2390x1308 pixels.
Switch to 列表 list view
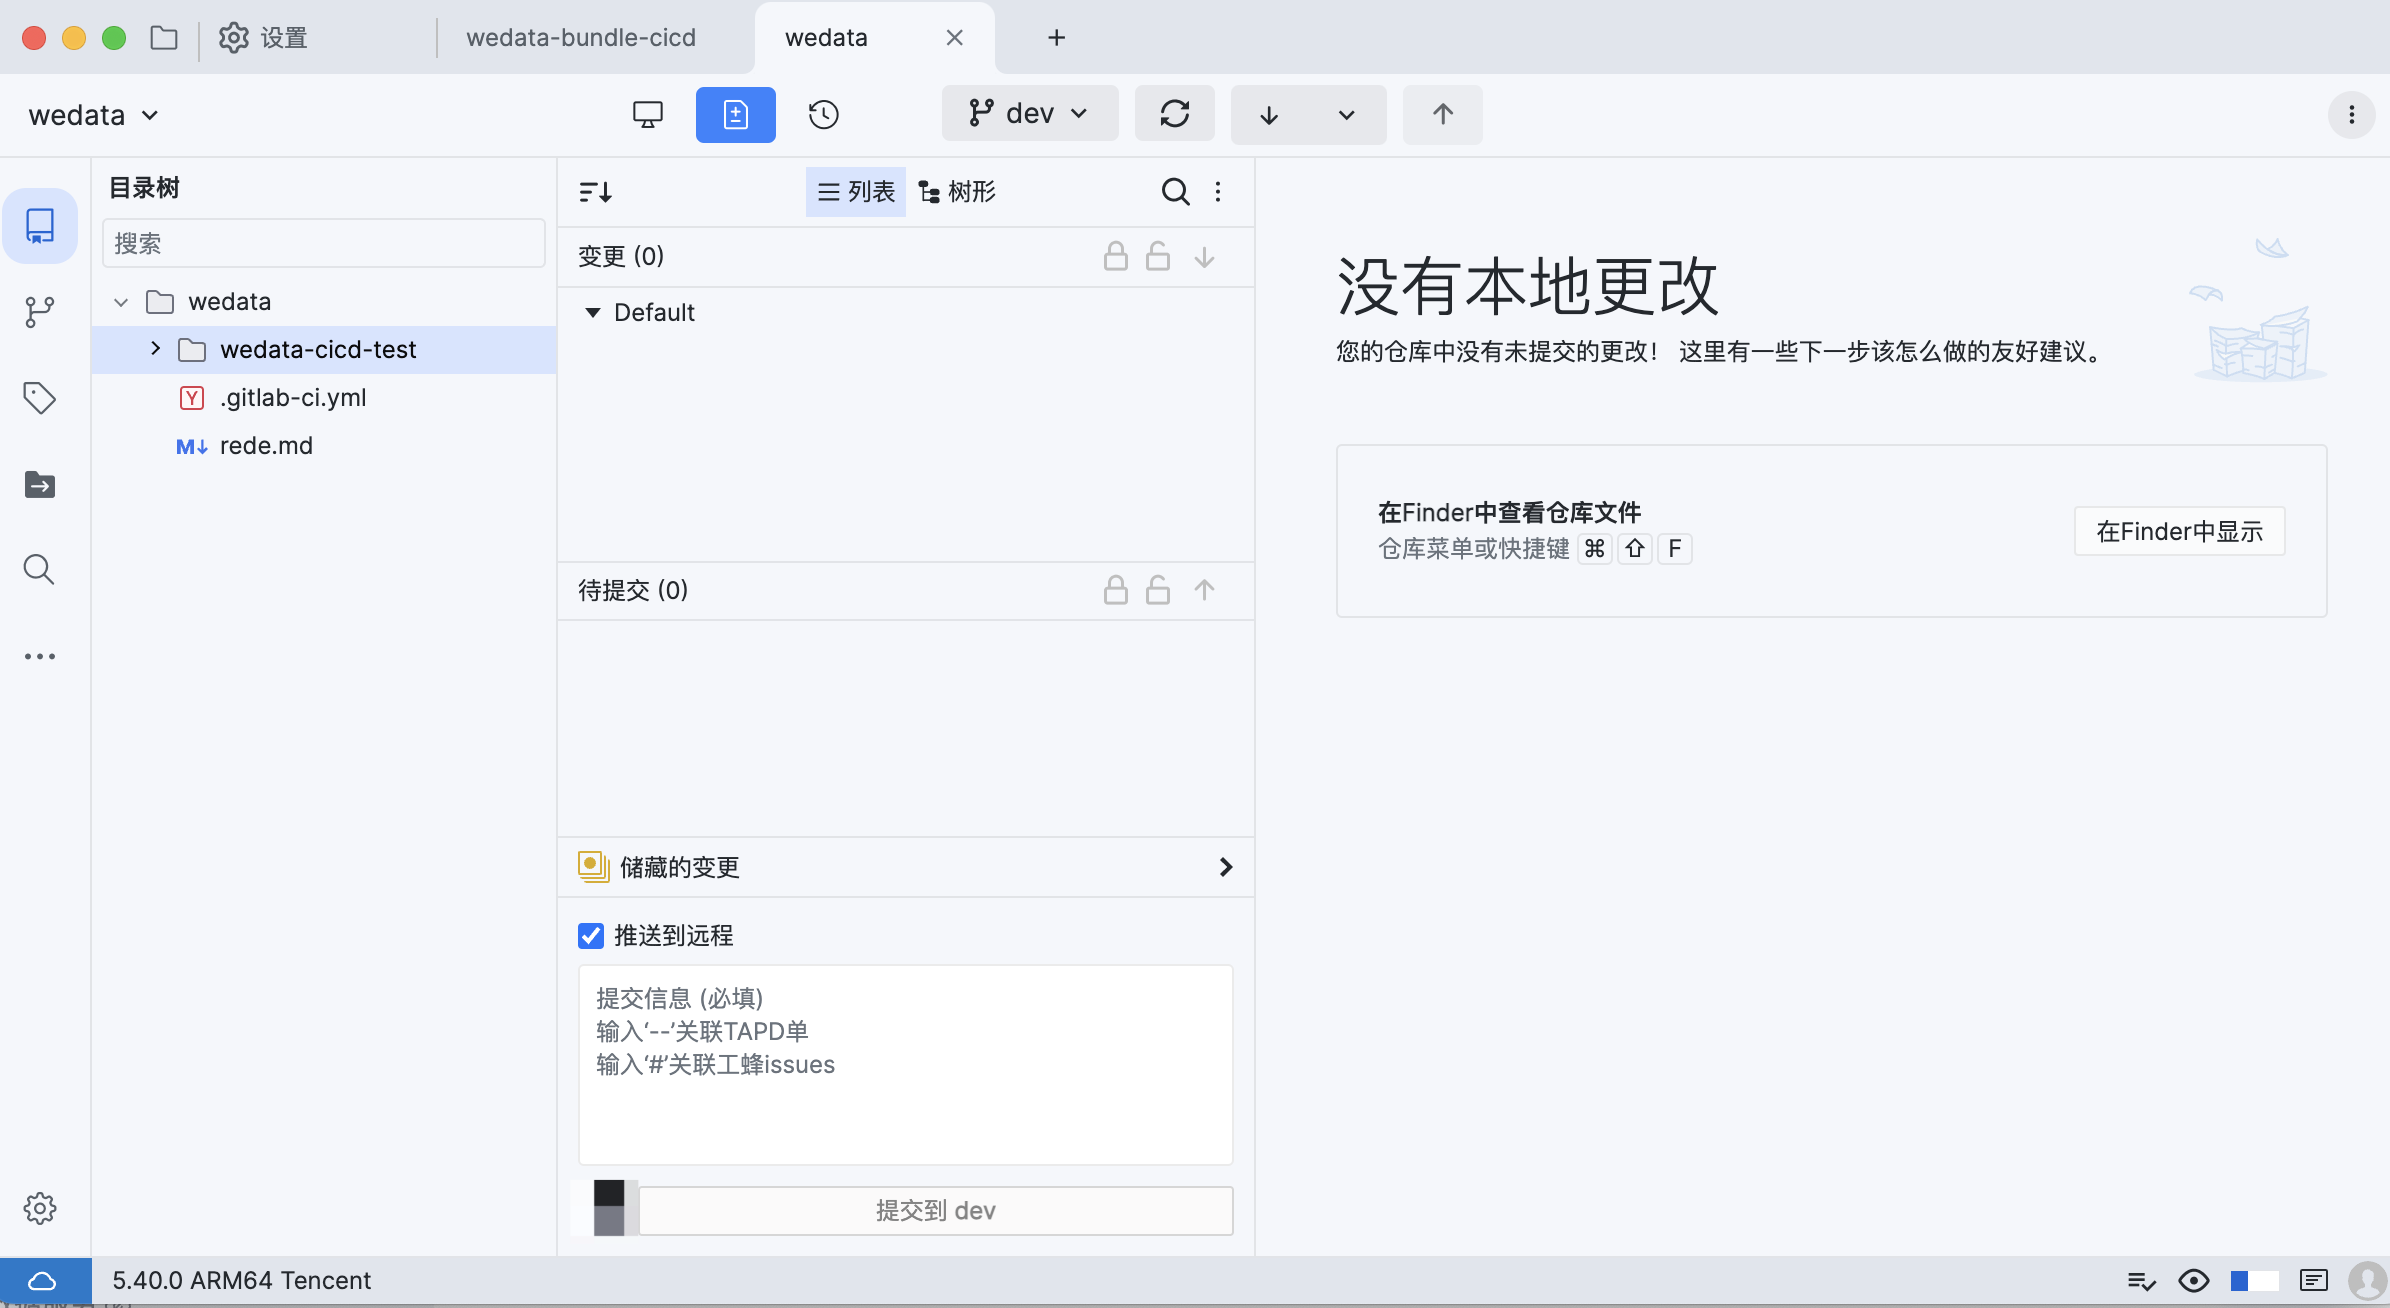pos(856,191)
